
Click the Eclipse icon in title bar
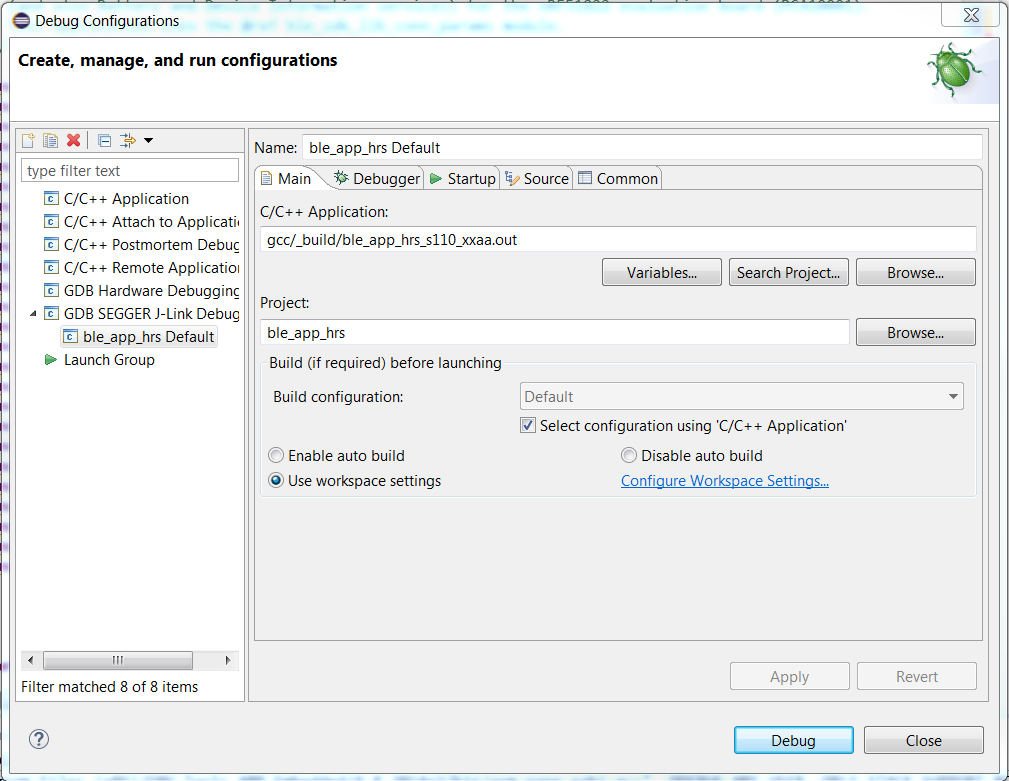[21, 21]
